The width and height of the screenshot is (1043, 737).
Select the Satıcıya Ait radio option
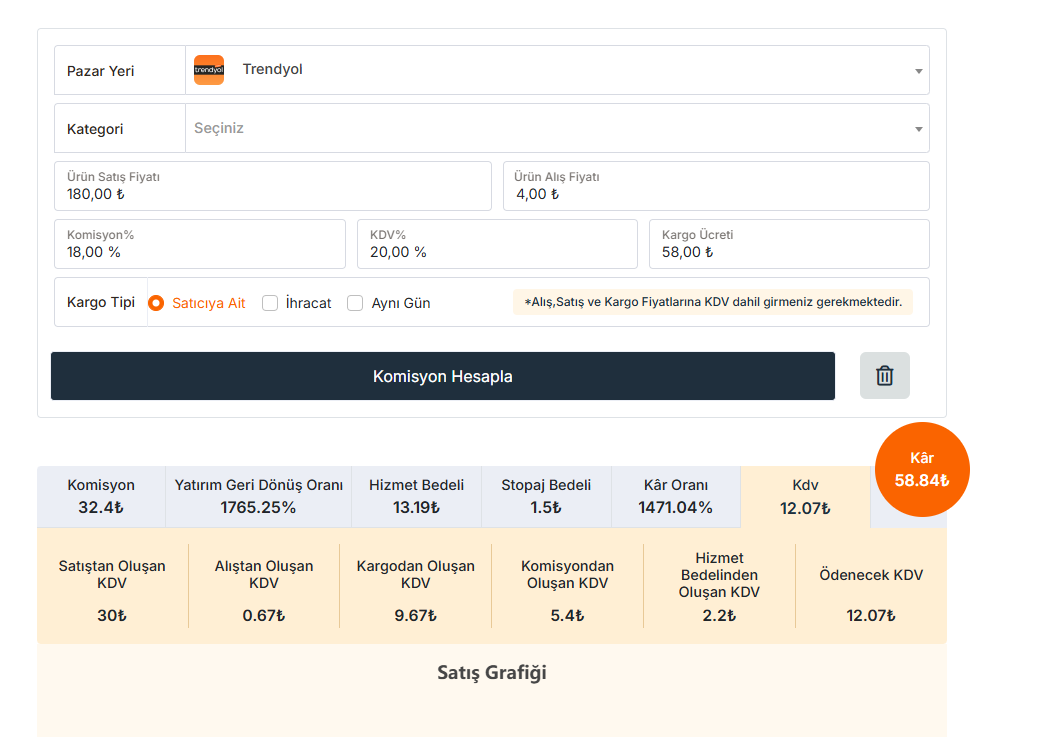pyautogui.click(x=156, y=303)
